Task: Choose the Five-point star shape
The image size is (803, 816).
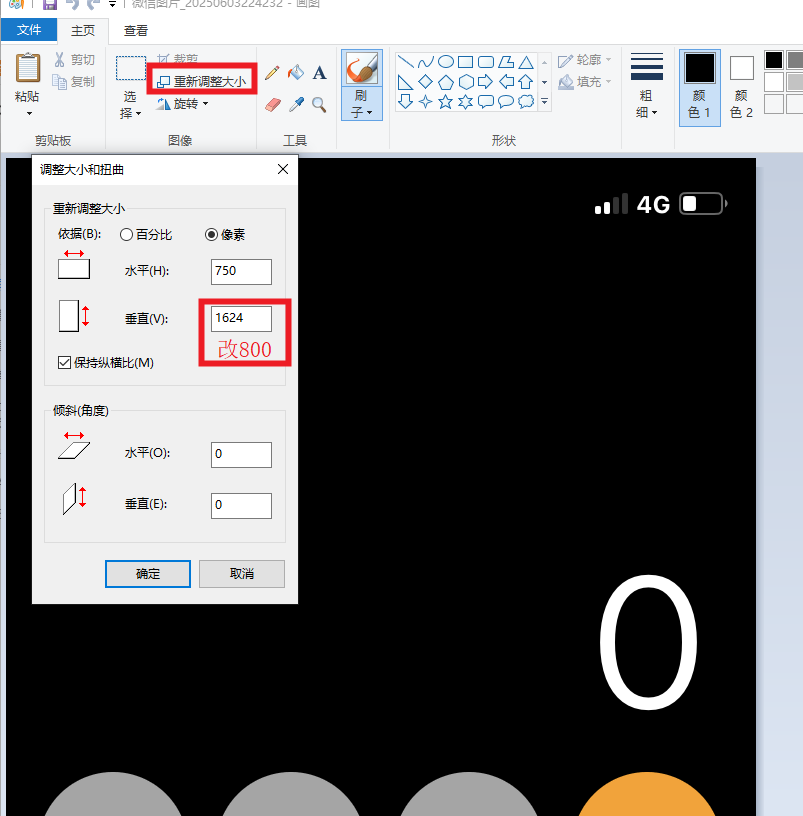Action: [x=445, y=101]
